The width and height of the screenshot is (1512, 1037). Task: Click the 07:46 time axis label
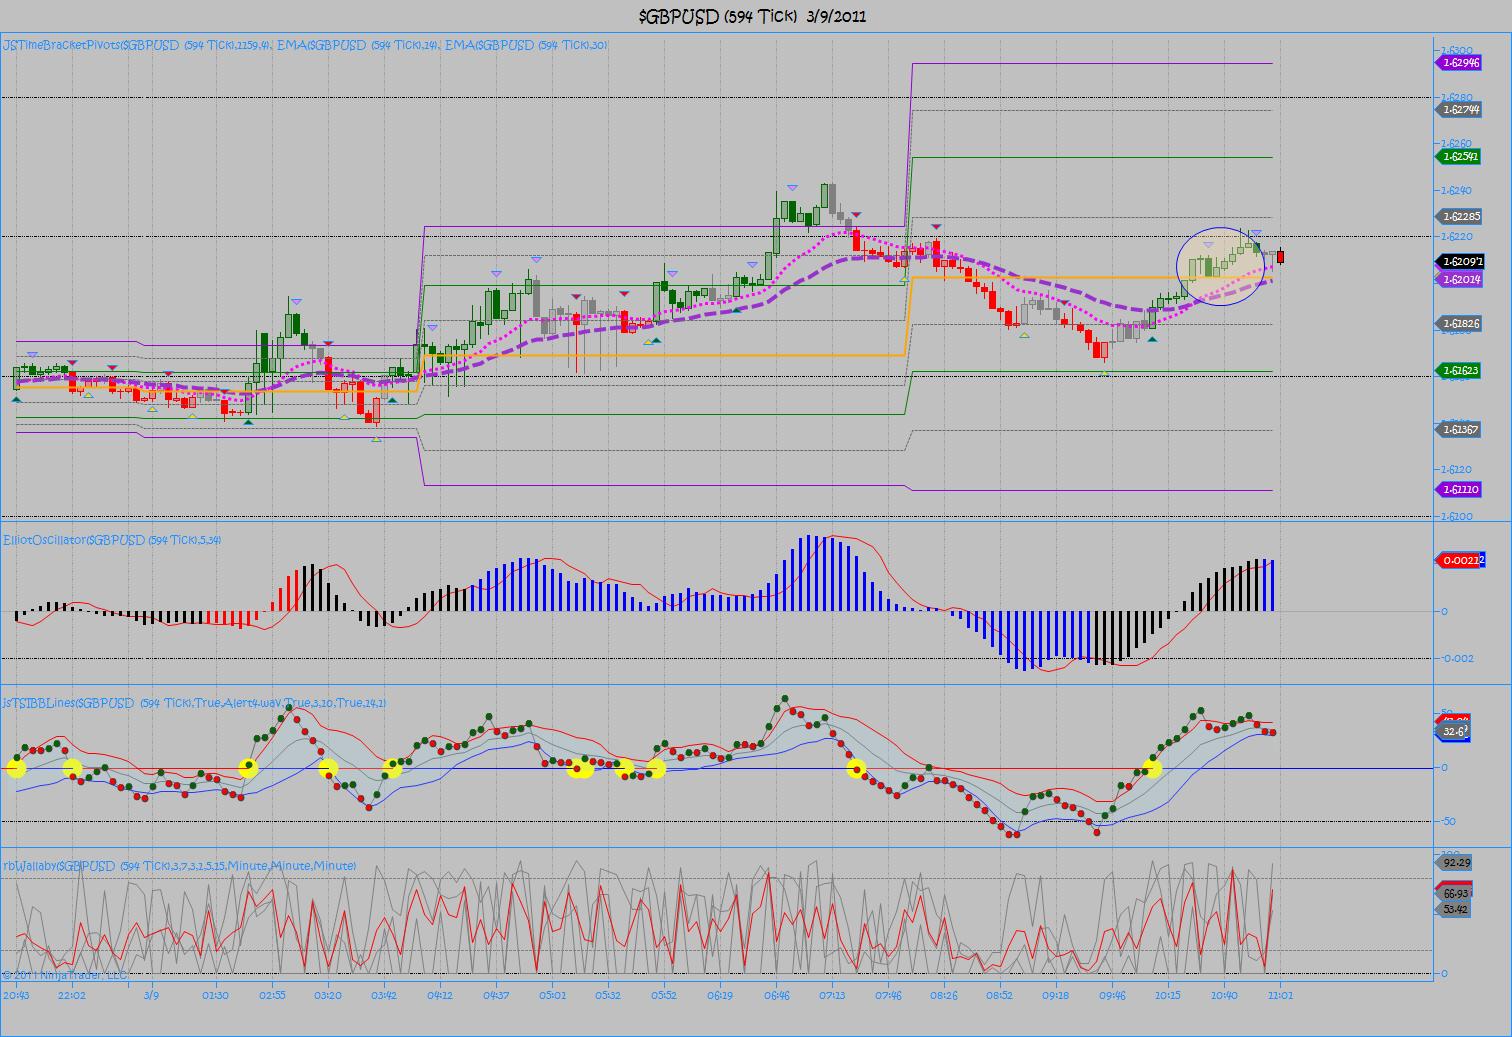tap(888, 995)
